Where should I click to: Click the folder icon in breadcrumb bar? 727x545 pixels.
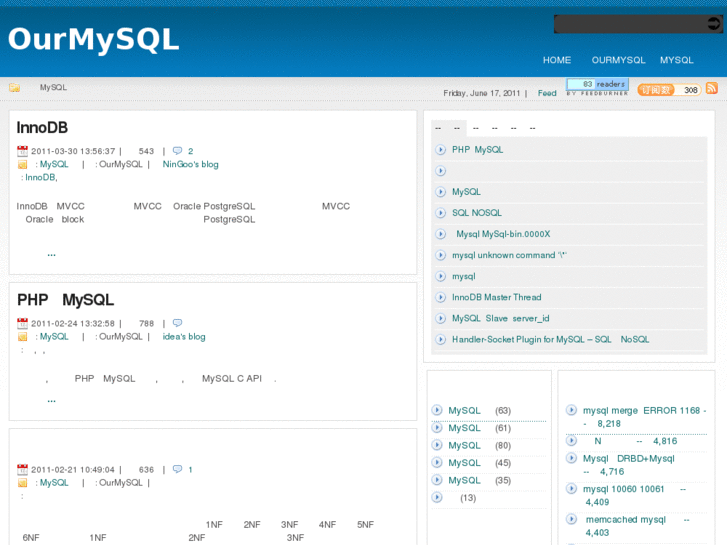(x=14, y=87)
